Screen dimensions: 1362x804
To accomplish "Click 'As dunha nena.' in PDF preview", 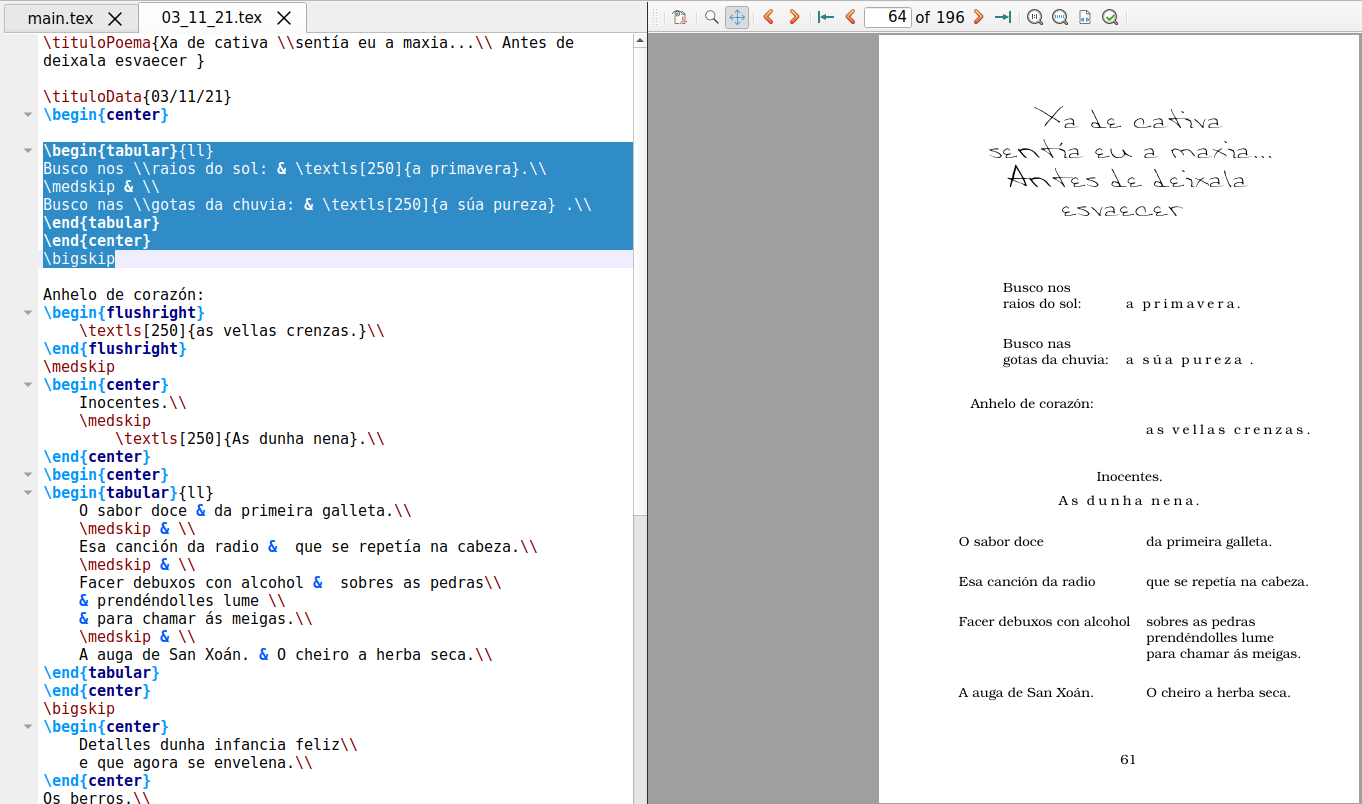I will 1129,501.
